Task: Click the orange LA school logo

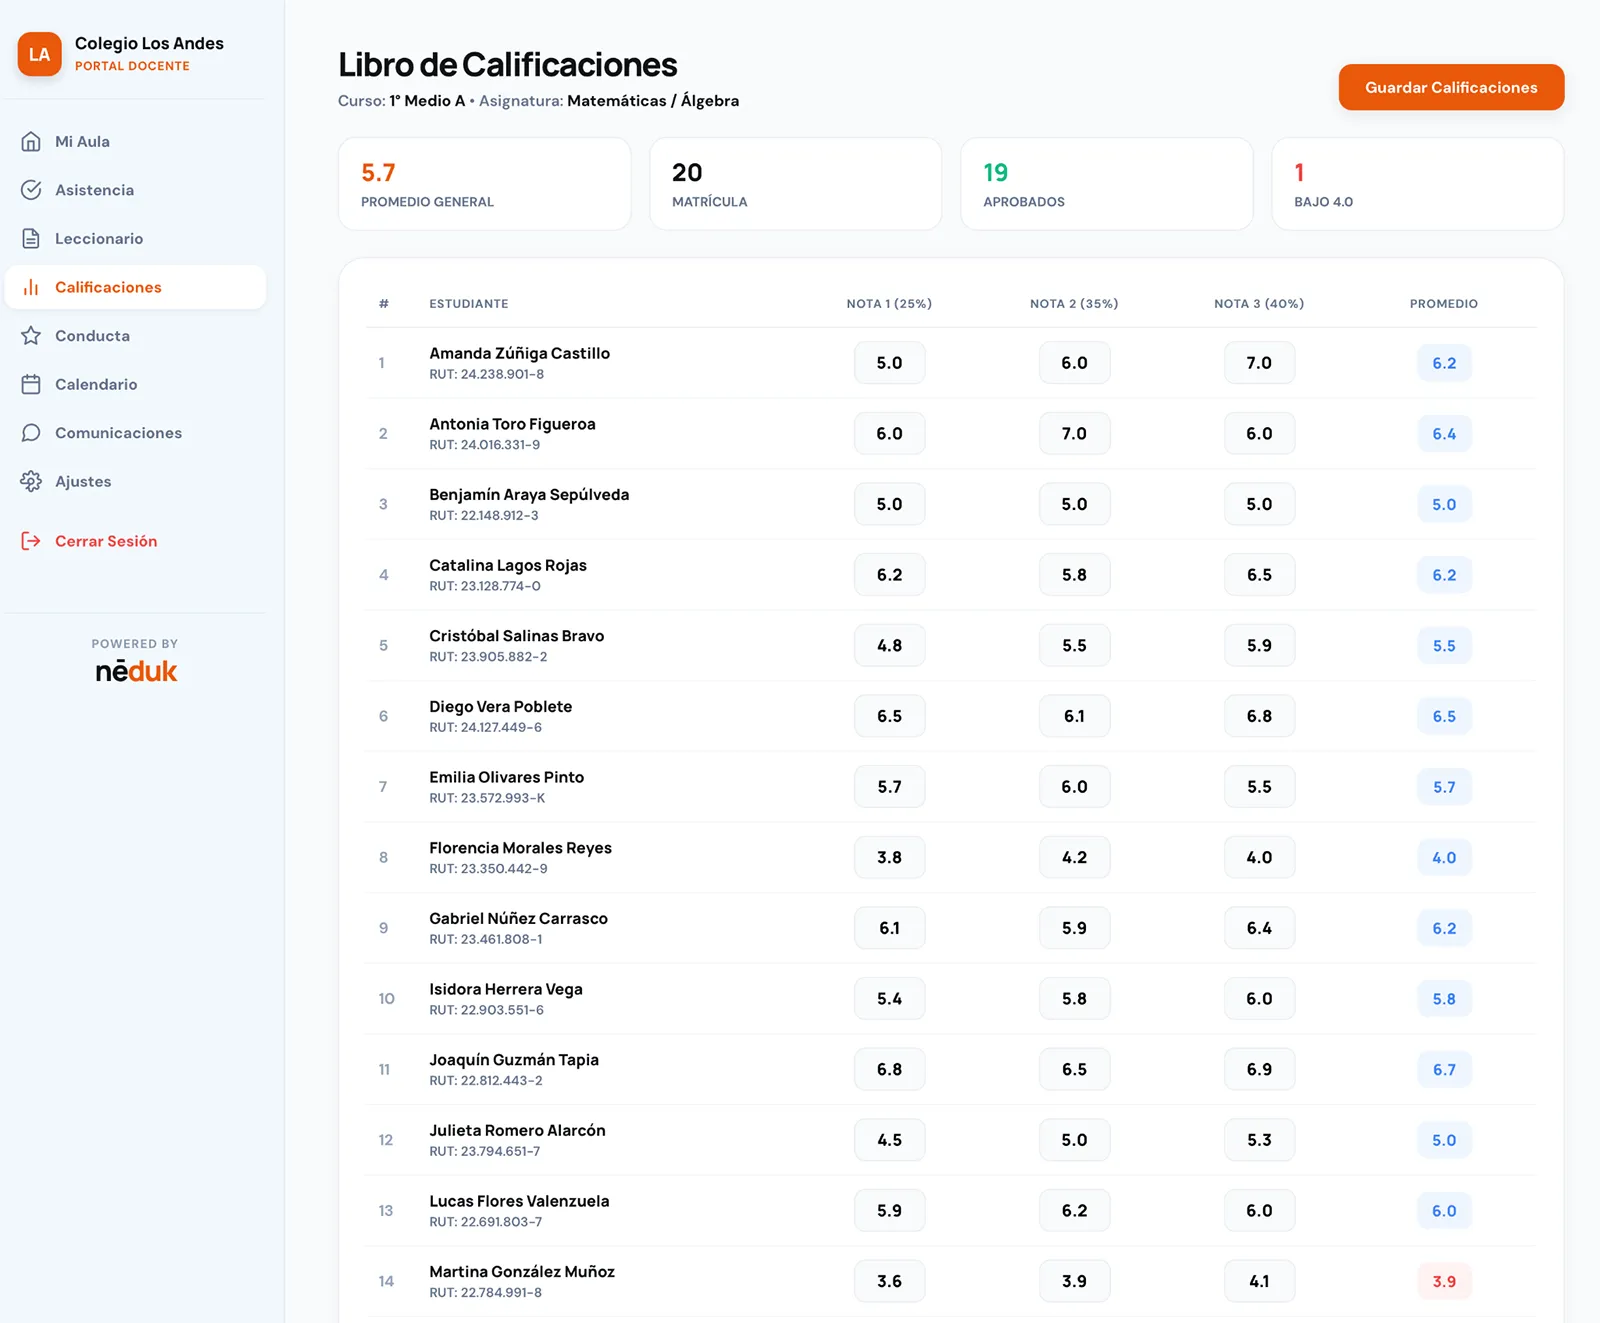Action: pos(40,54)
